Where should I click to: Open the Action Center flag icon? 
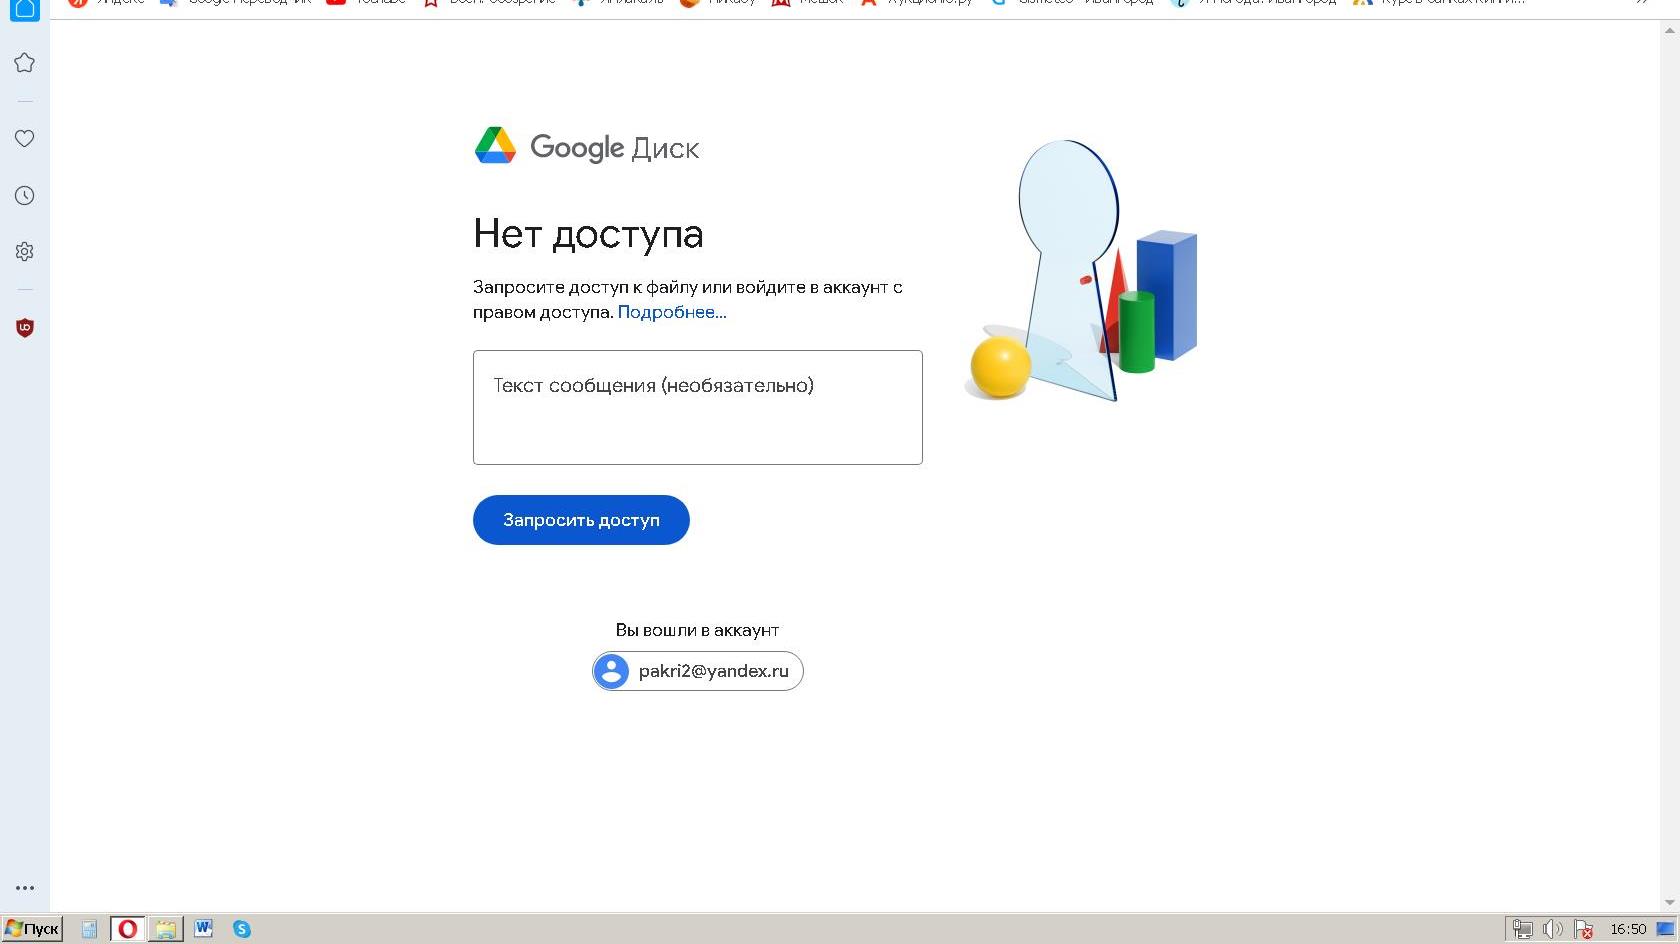pyautogui.click(x=1584, y=929)
